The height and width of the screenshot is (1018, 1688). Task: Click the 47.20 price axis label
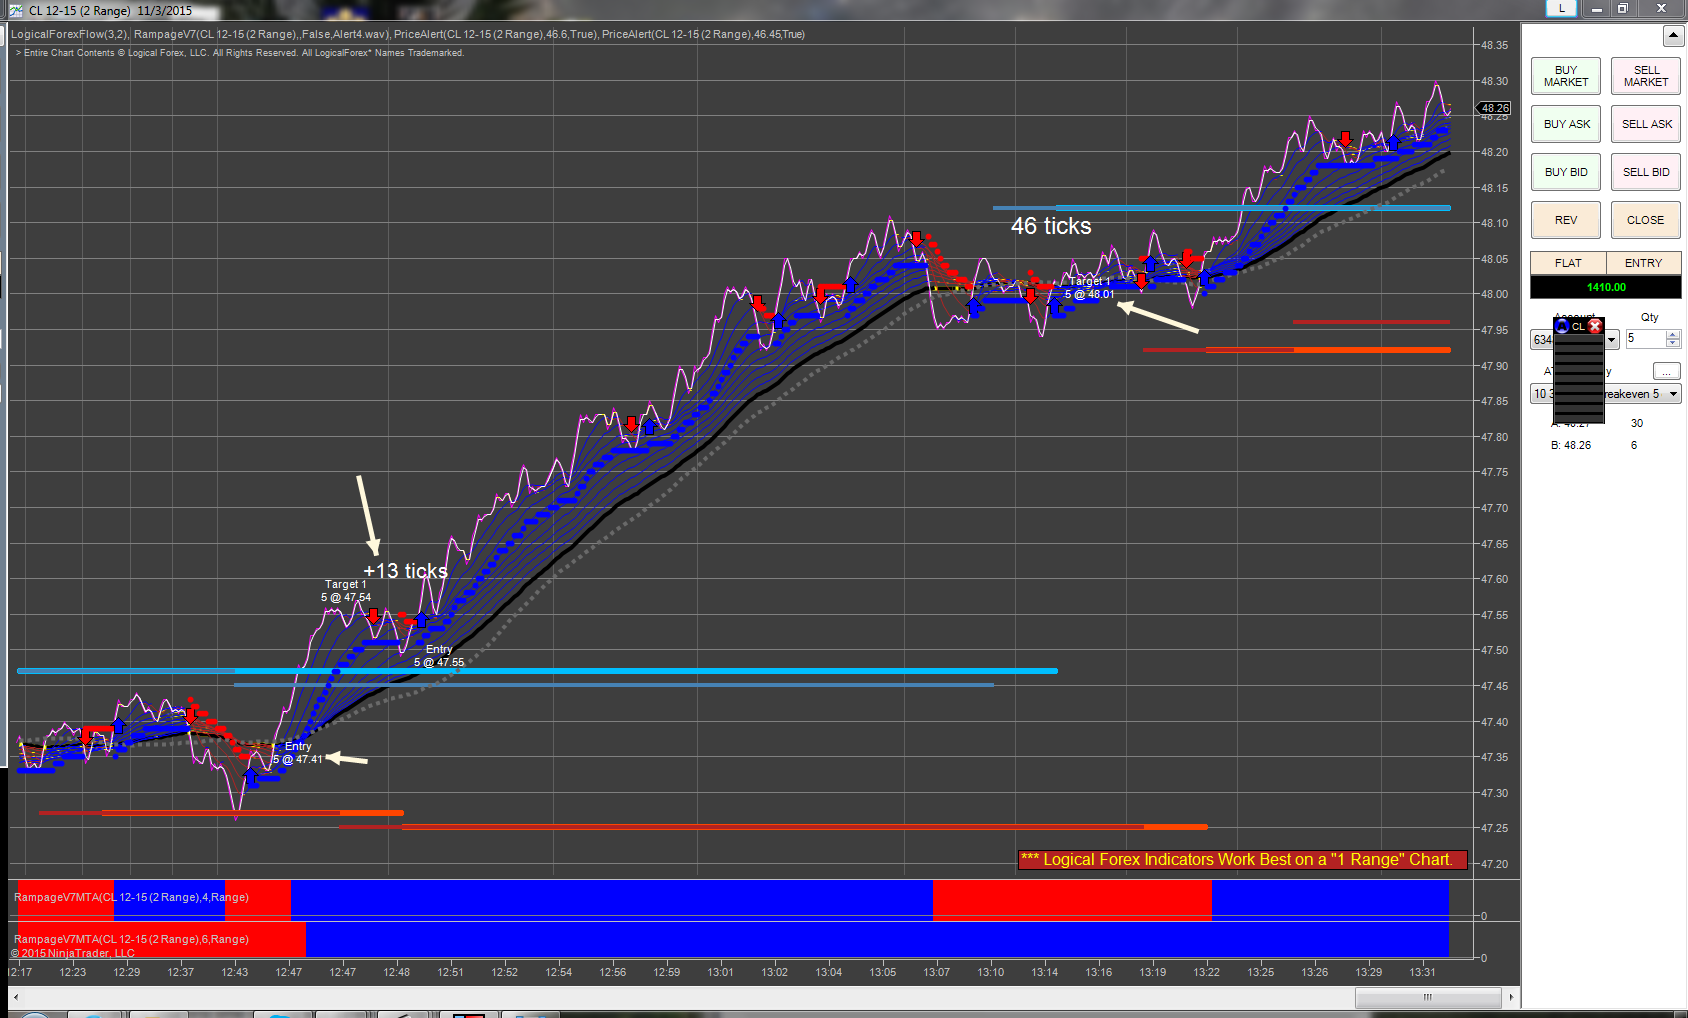point(1495,864)
